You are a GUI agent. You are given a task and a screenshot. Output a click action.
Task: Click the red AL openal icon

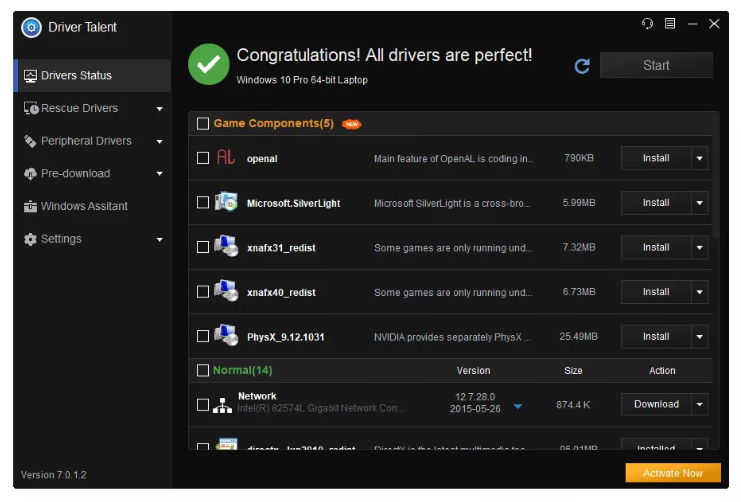(x=225, y=157)
